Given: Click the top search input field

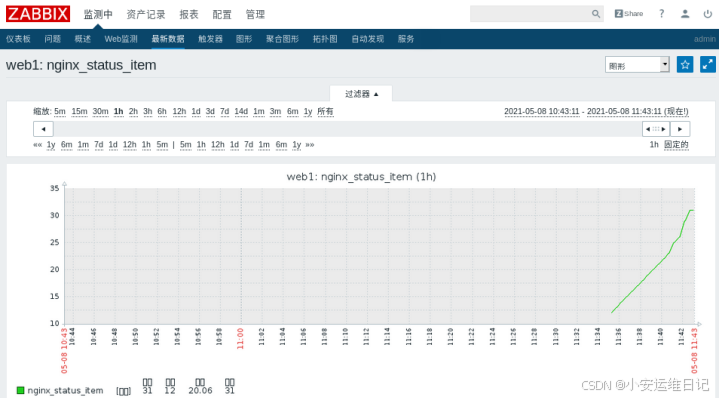Looking at the screenshot, I should coord(530,14).
